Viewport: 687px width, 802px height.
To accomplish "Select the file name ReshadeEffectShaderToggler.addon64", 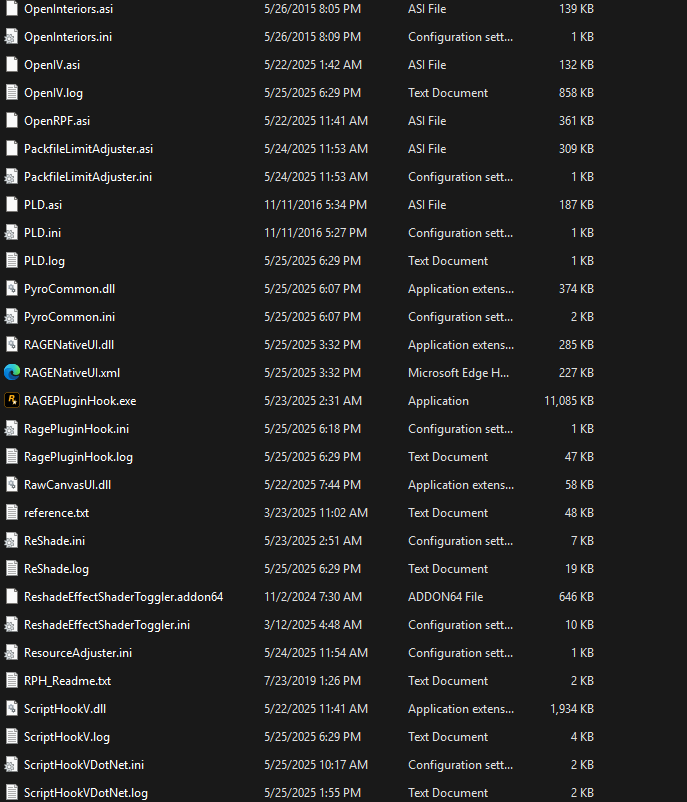I will 124,597.
